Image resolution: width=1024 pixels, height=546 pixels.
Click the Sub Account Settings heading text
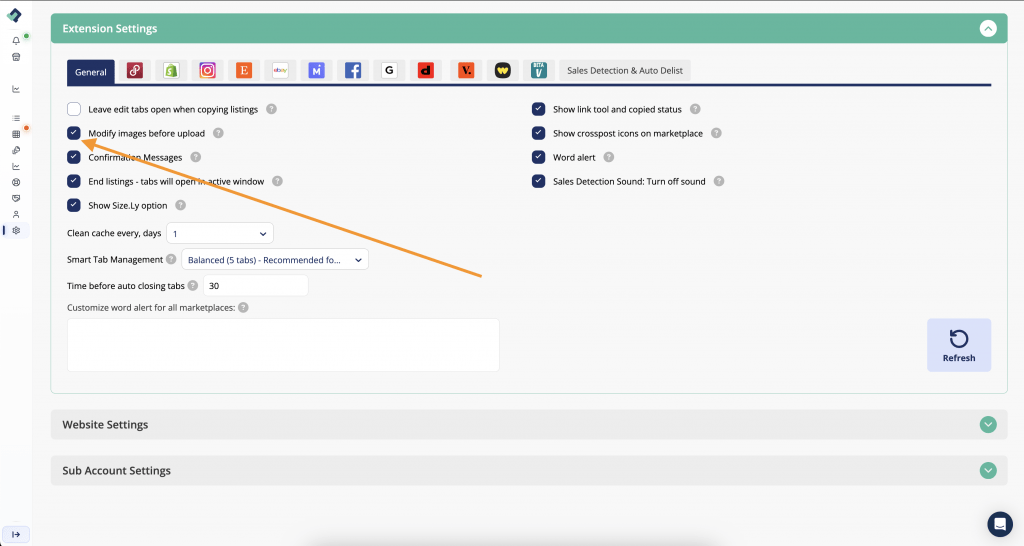[116, 470]
